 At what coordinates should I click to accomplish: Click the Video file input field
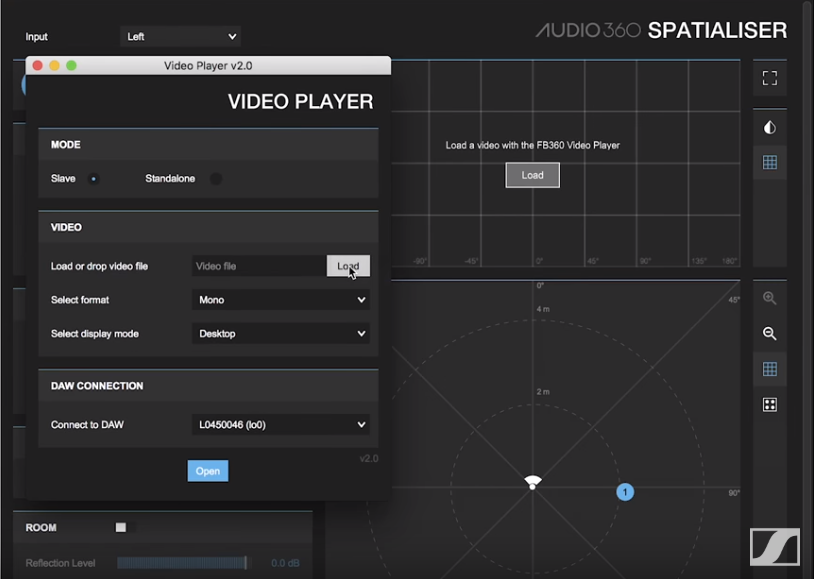pos(259,266)
